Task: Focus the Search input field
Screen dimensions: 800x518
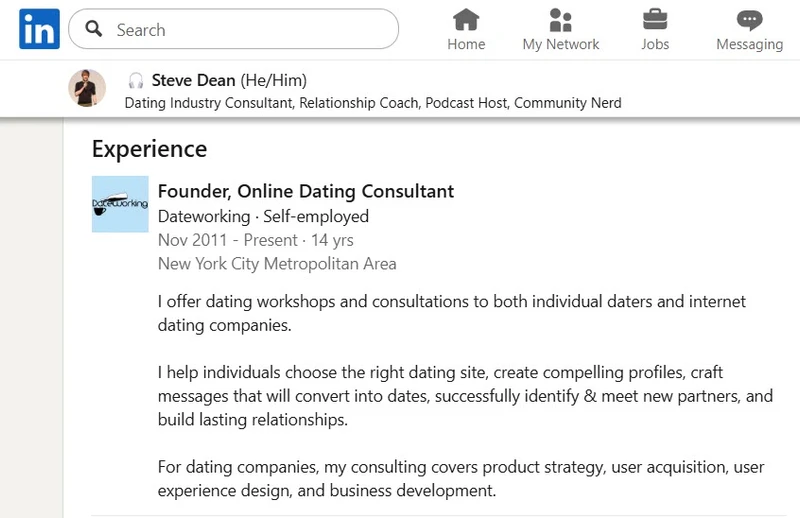Action: click(x=250, y=30)
